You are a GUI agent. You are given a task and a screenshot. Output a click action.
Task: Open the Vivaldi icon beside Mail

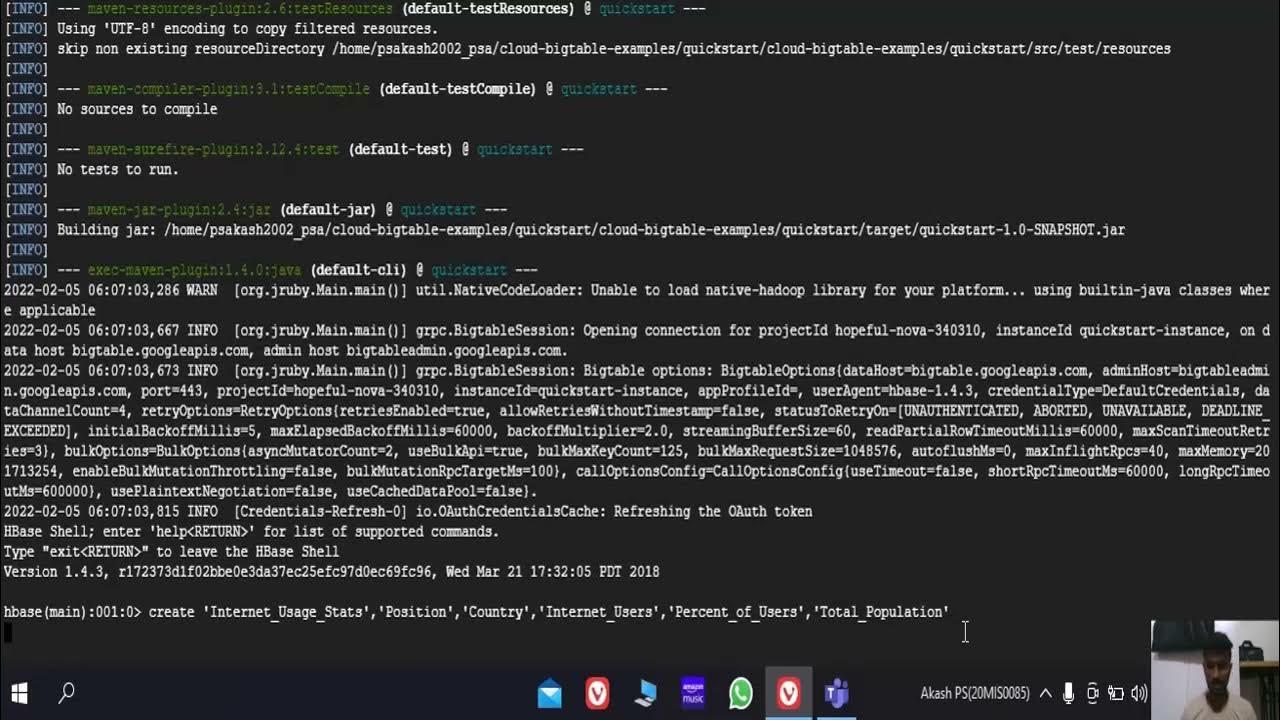pos(597,693)
